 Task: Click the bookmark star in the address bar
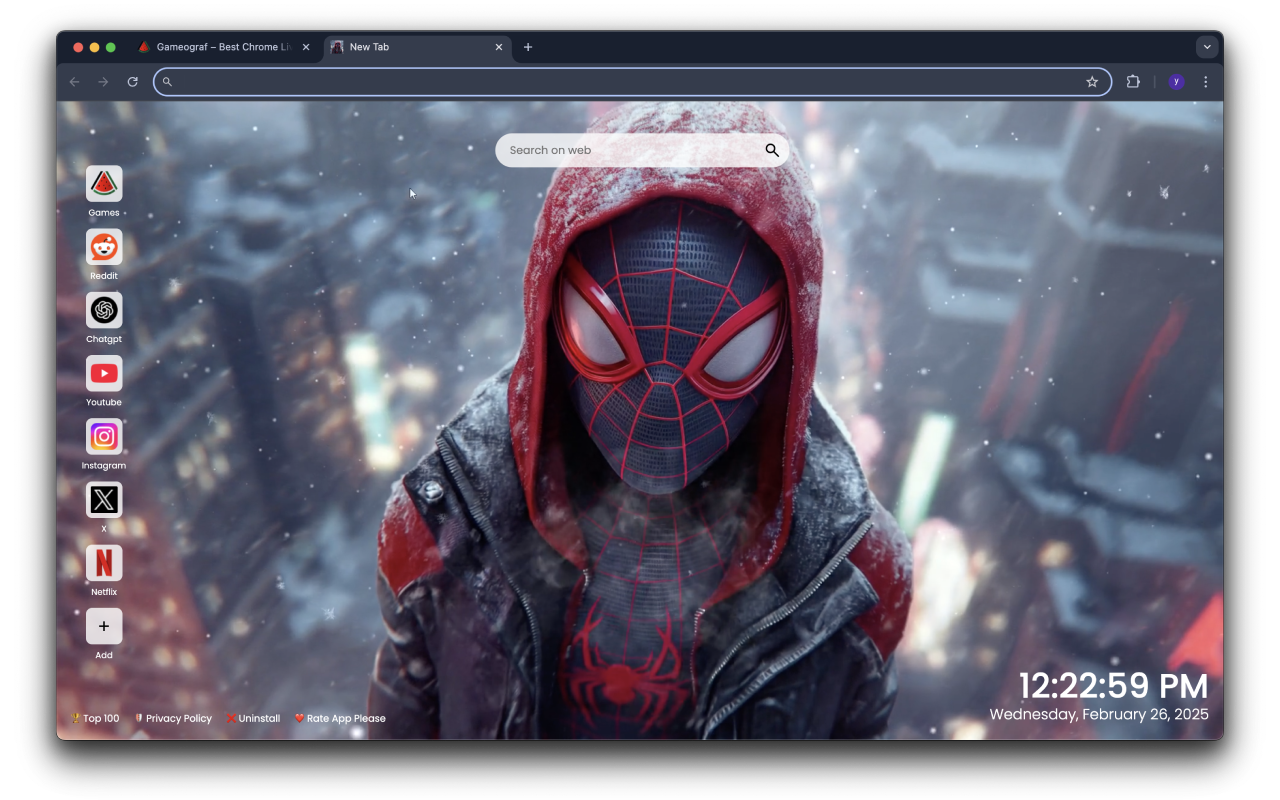coord(1092,81)
